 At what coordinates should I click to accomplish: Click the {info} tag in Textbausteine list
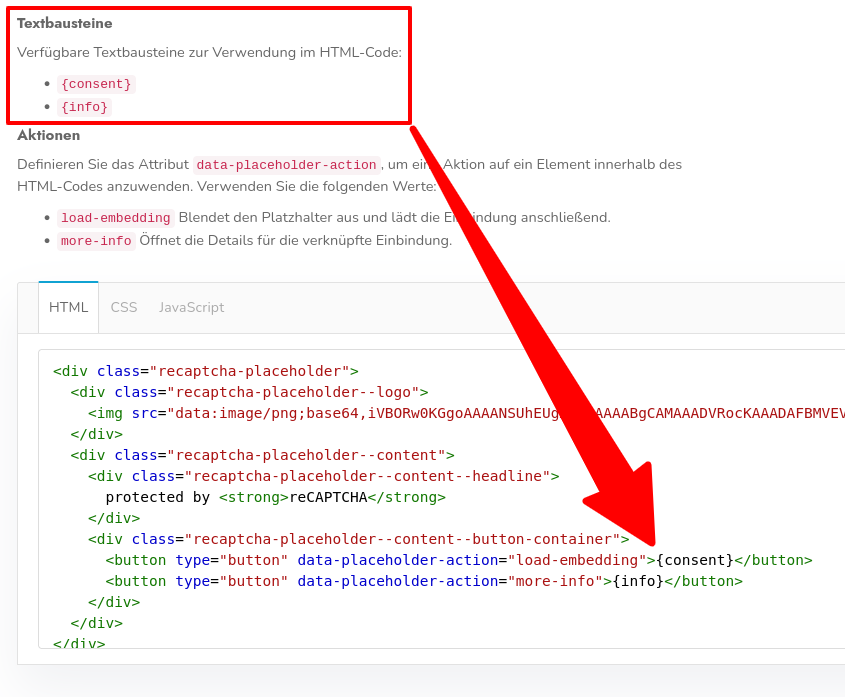pyautogui.click(x=84, y=107)
